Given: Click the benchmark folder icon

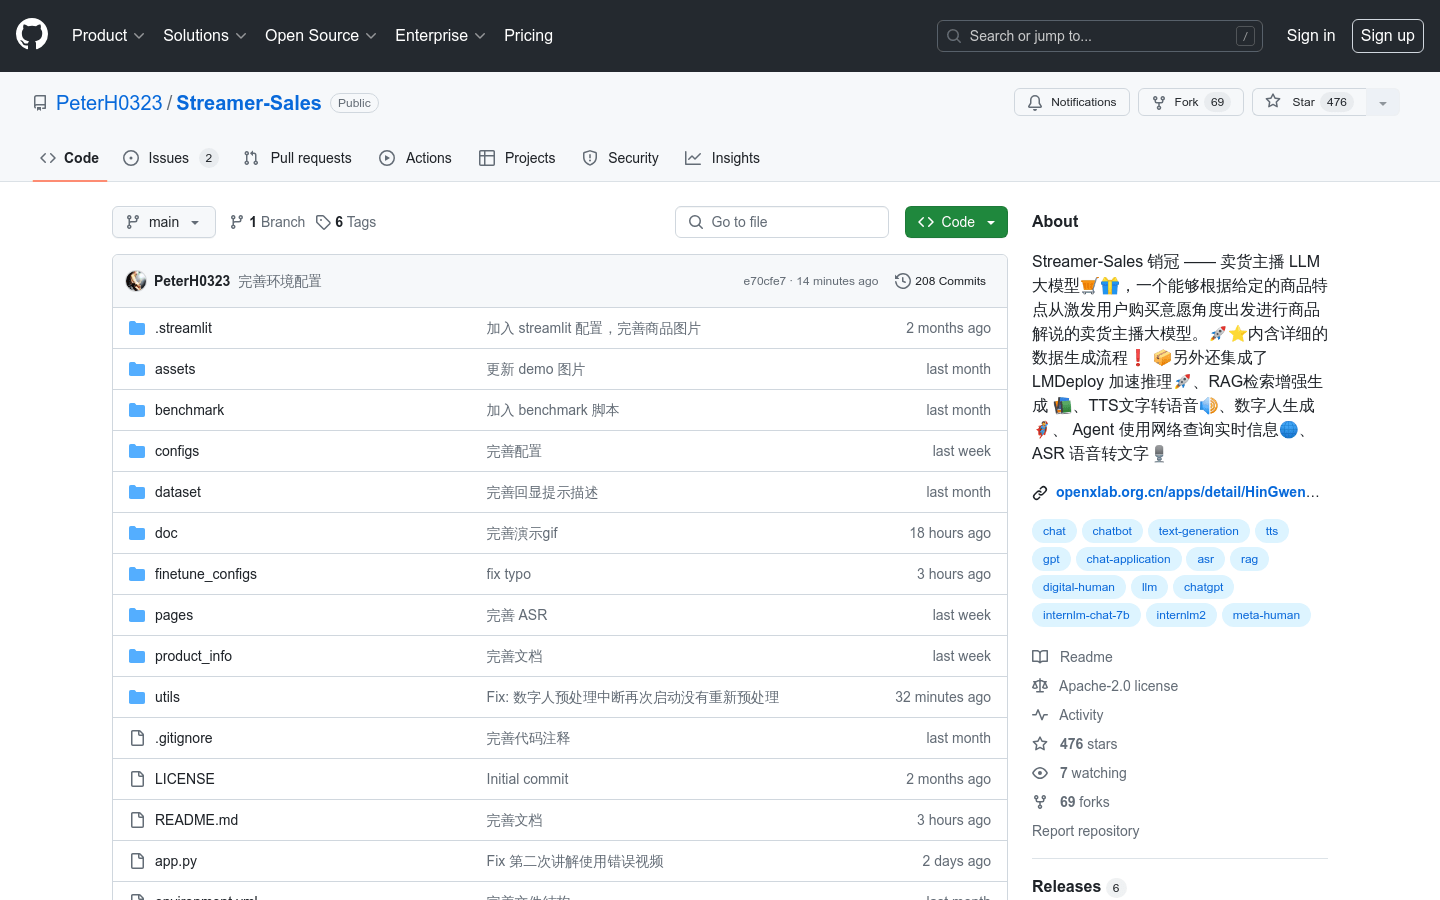Looking at the screenshot, I should tap(137, 410).
